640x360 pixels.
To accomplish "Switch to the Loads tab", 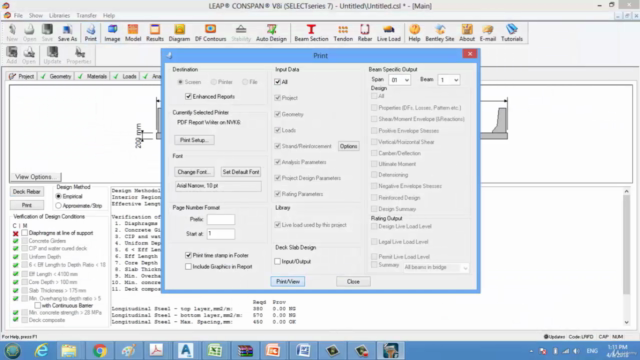I will tap(125, 76).
